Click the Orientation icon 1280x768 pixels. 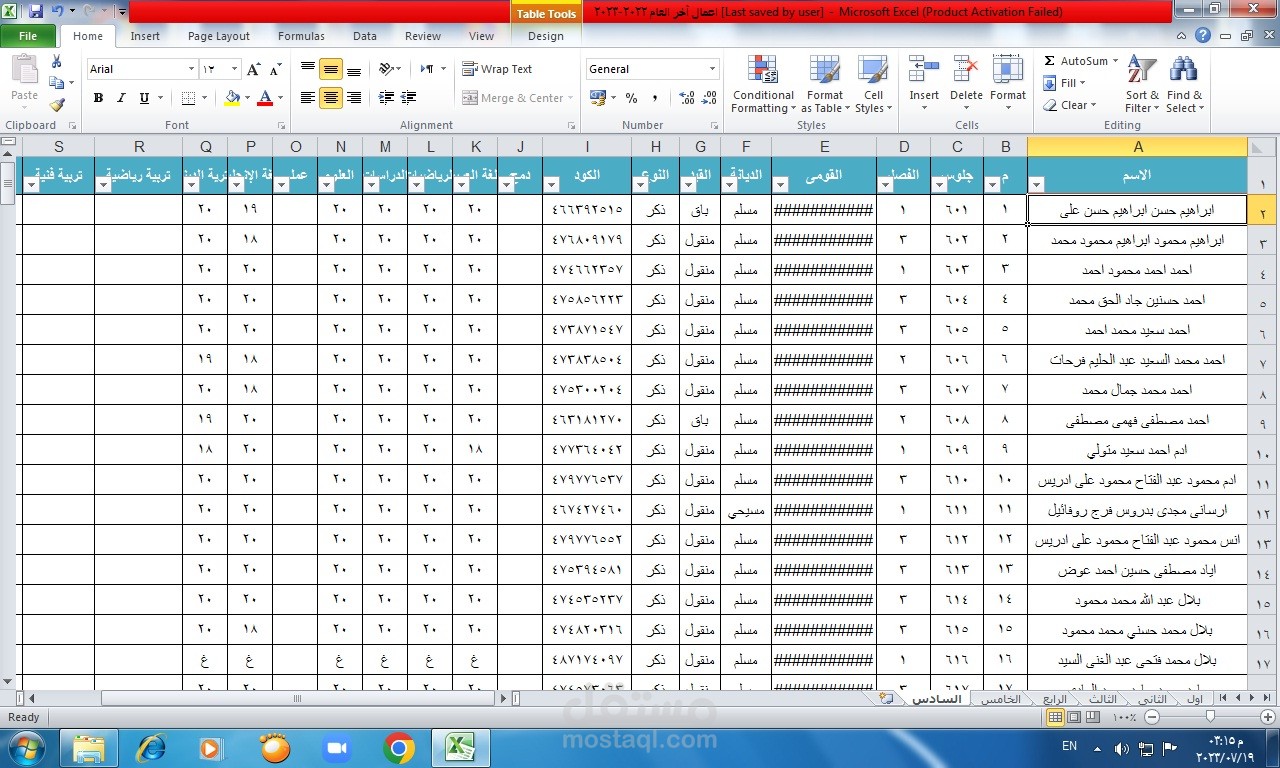point(387,69)
